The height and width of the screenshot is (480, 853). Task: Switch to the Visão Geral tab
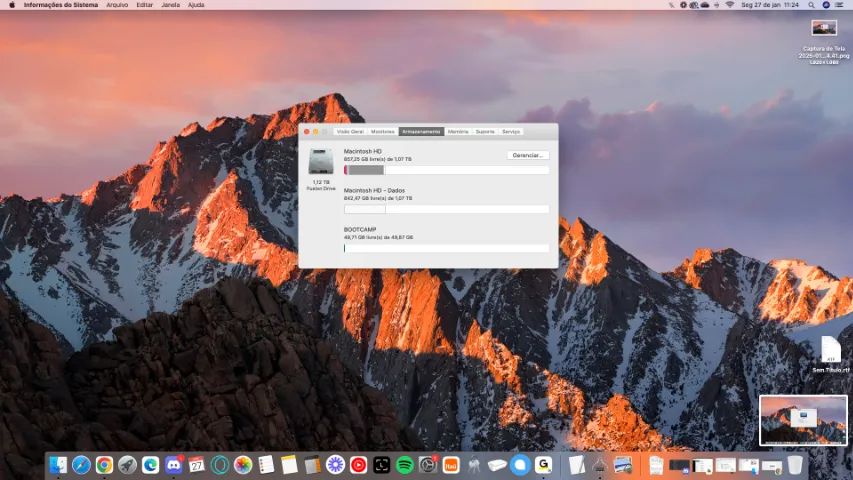tap(350, 132)
